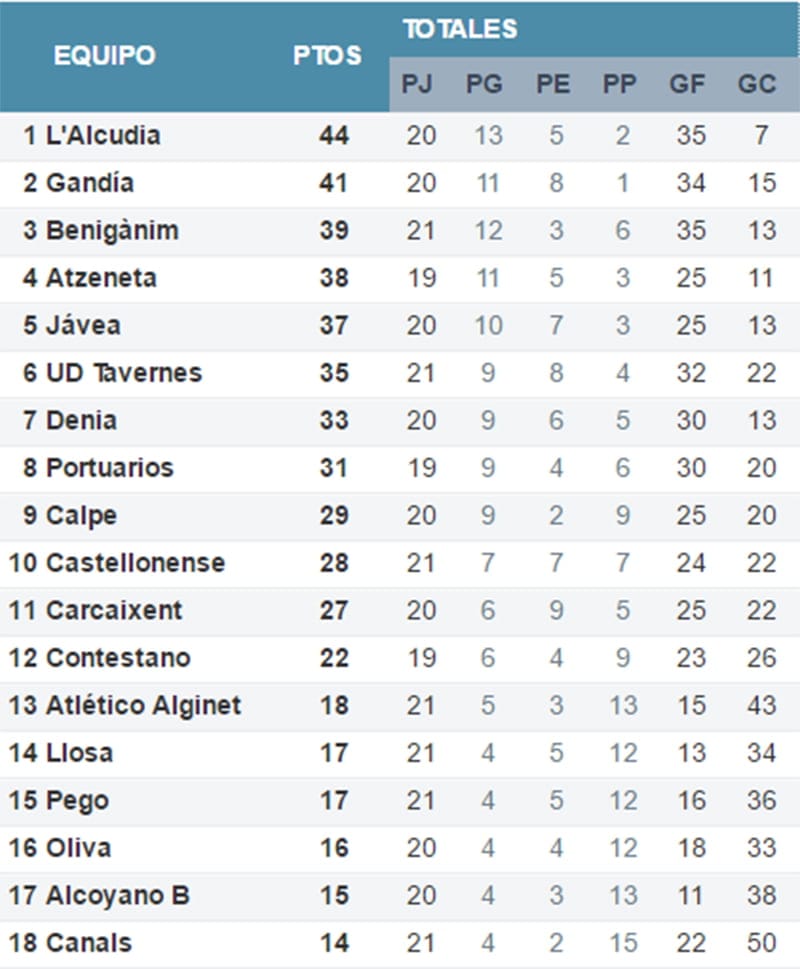This screenshot has width=800, height=969.
Task: Click the PG column header
Action: pos(484,84)
